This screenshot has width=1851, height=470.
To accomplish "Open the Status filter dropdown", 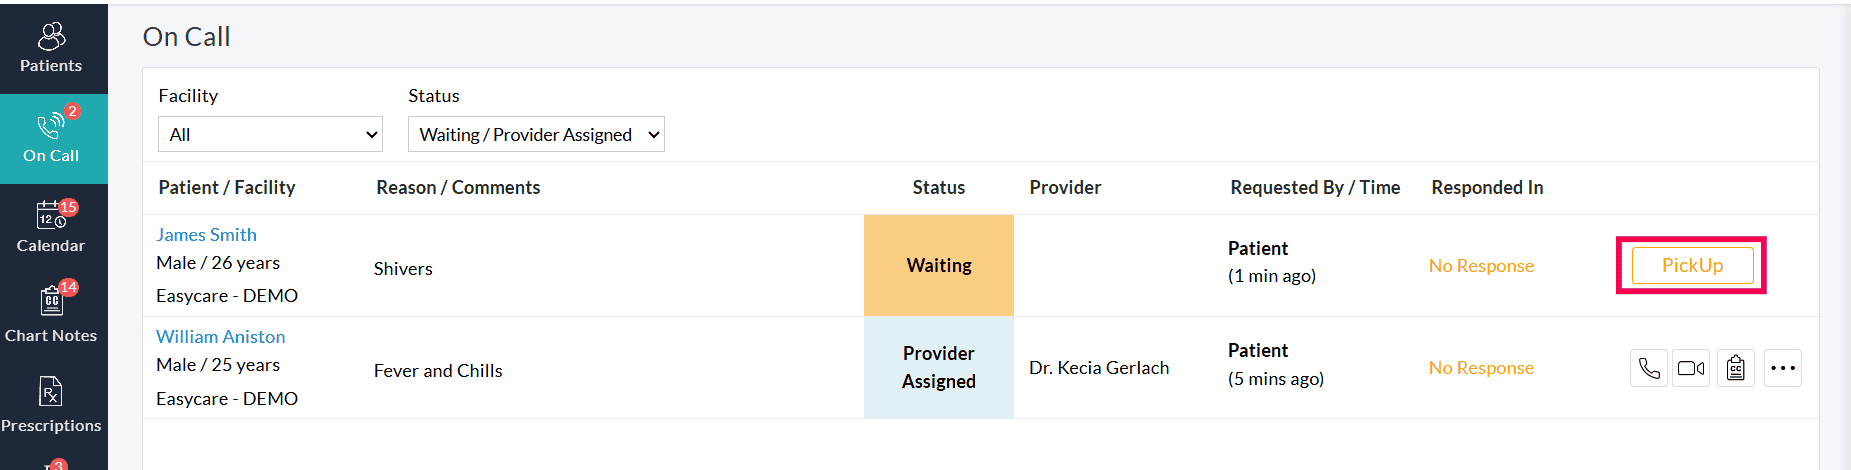I will [x=536, y=134].
